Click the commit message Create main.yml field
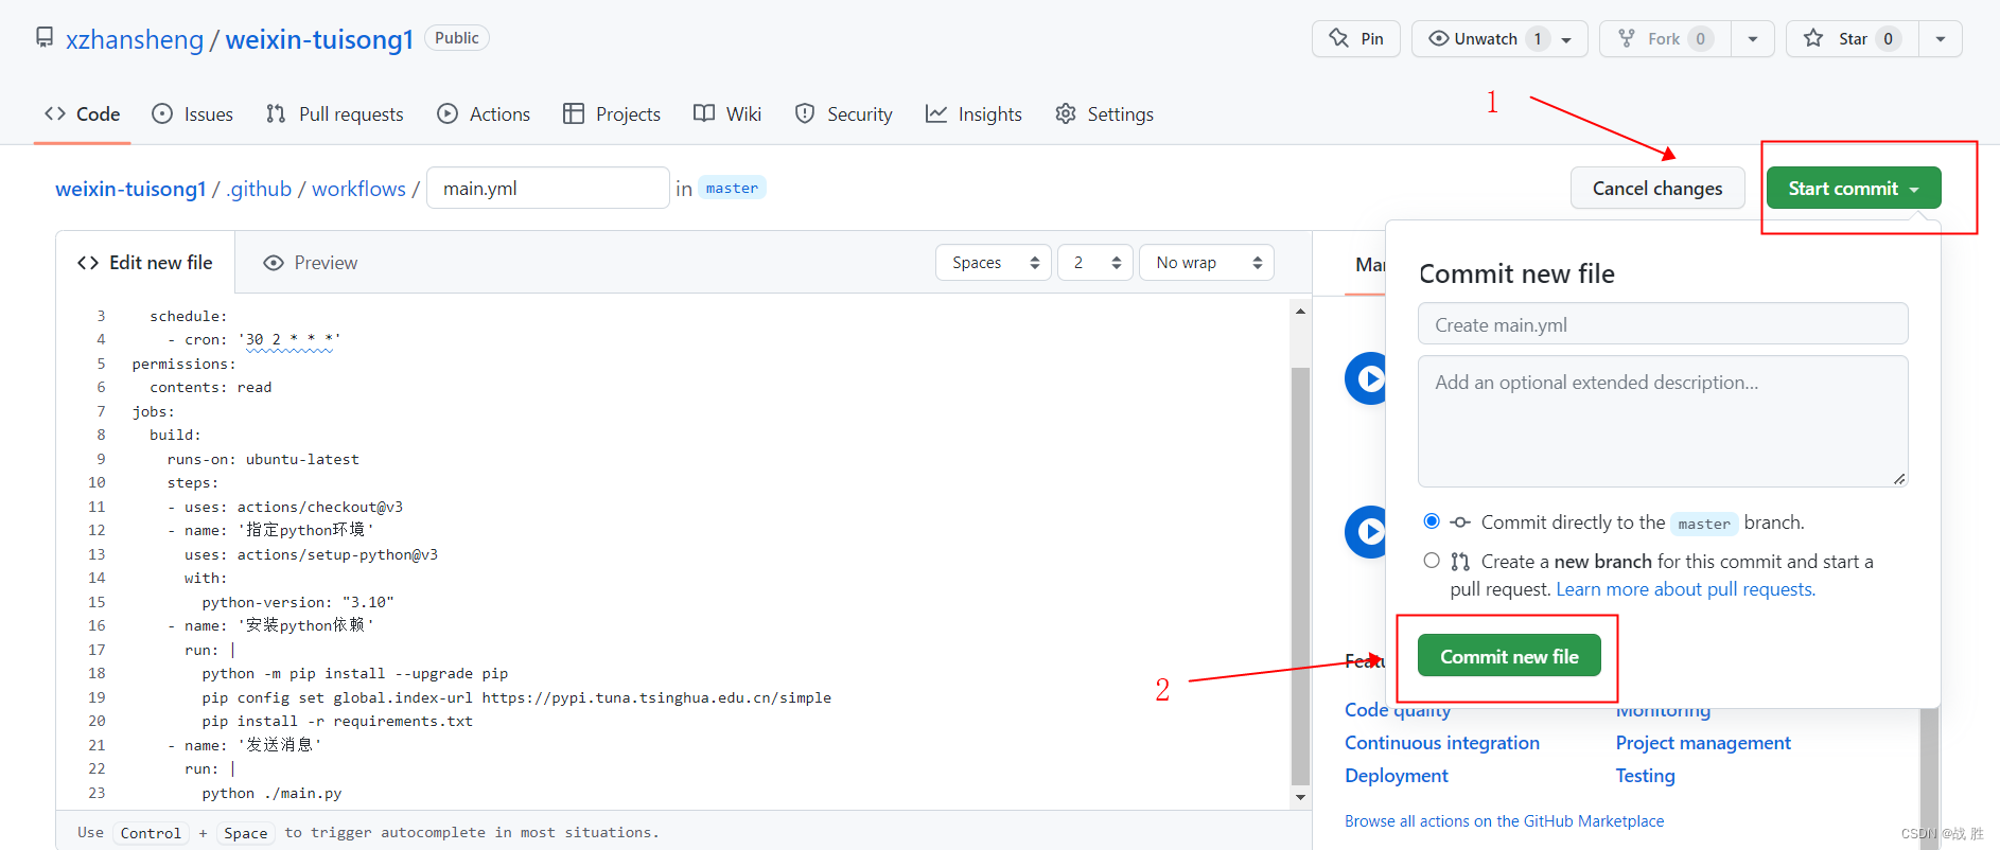2000x850 pixels. 1662,325
